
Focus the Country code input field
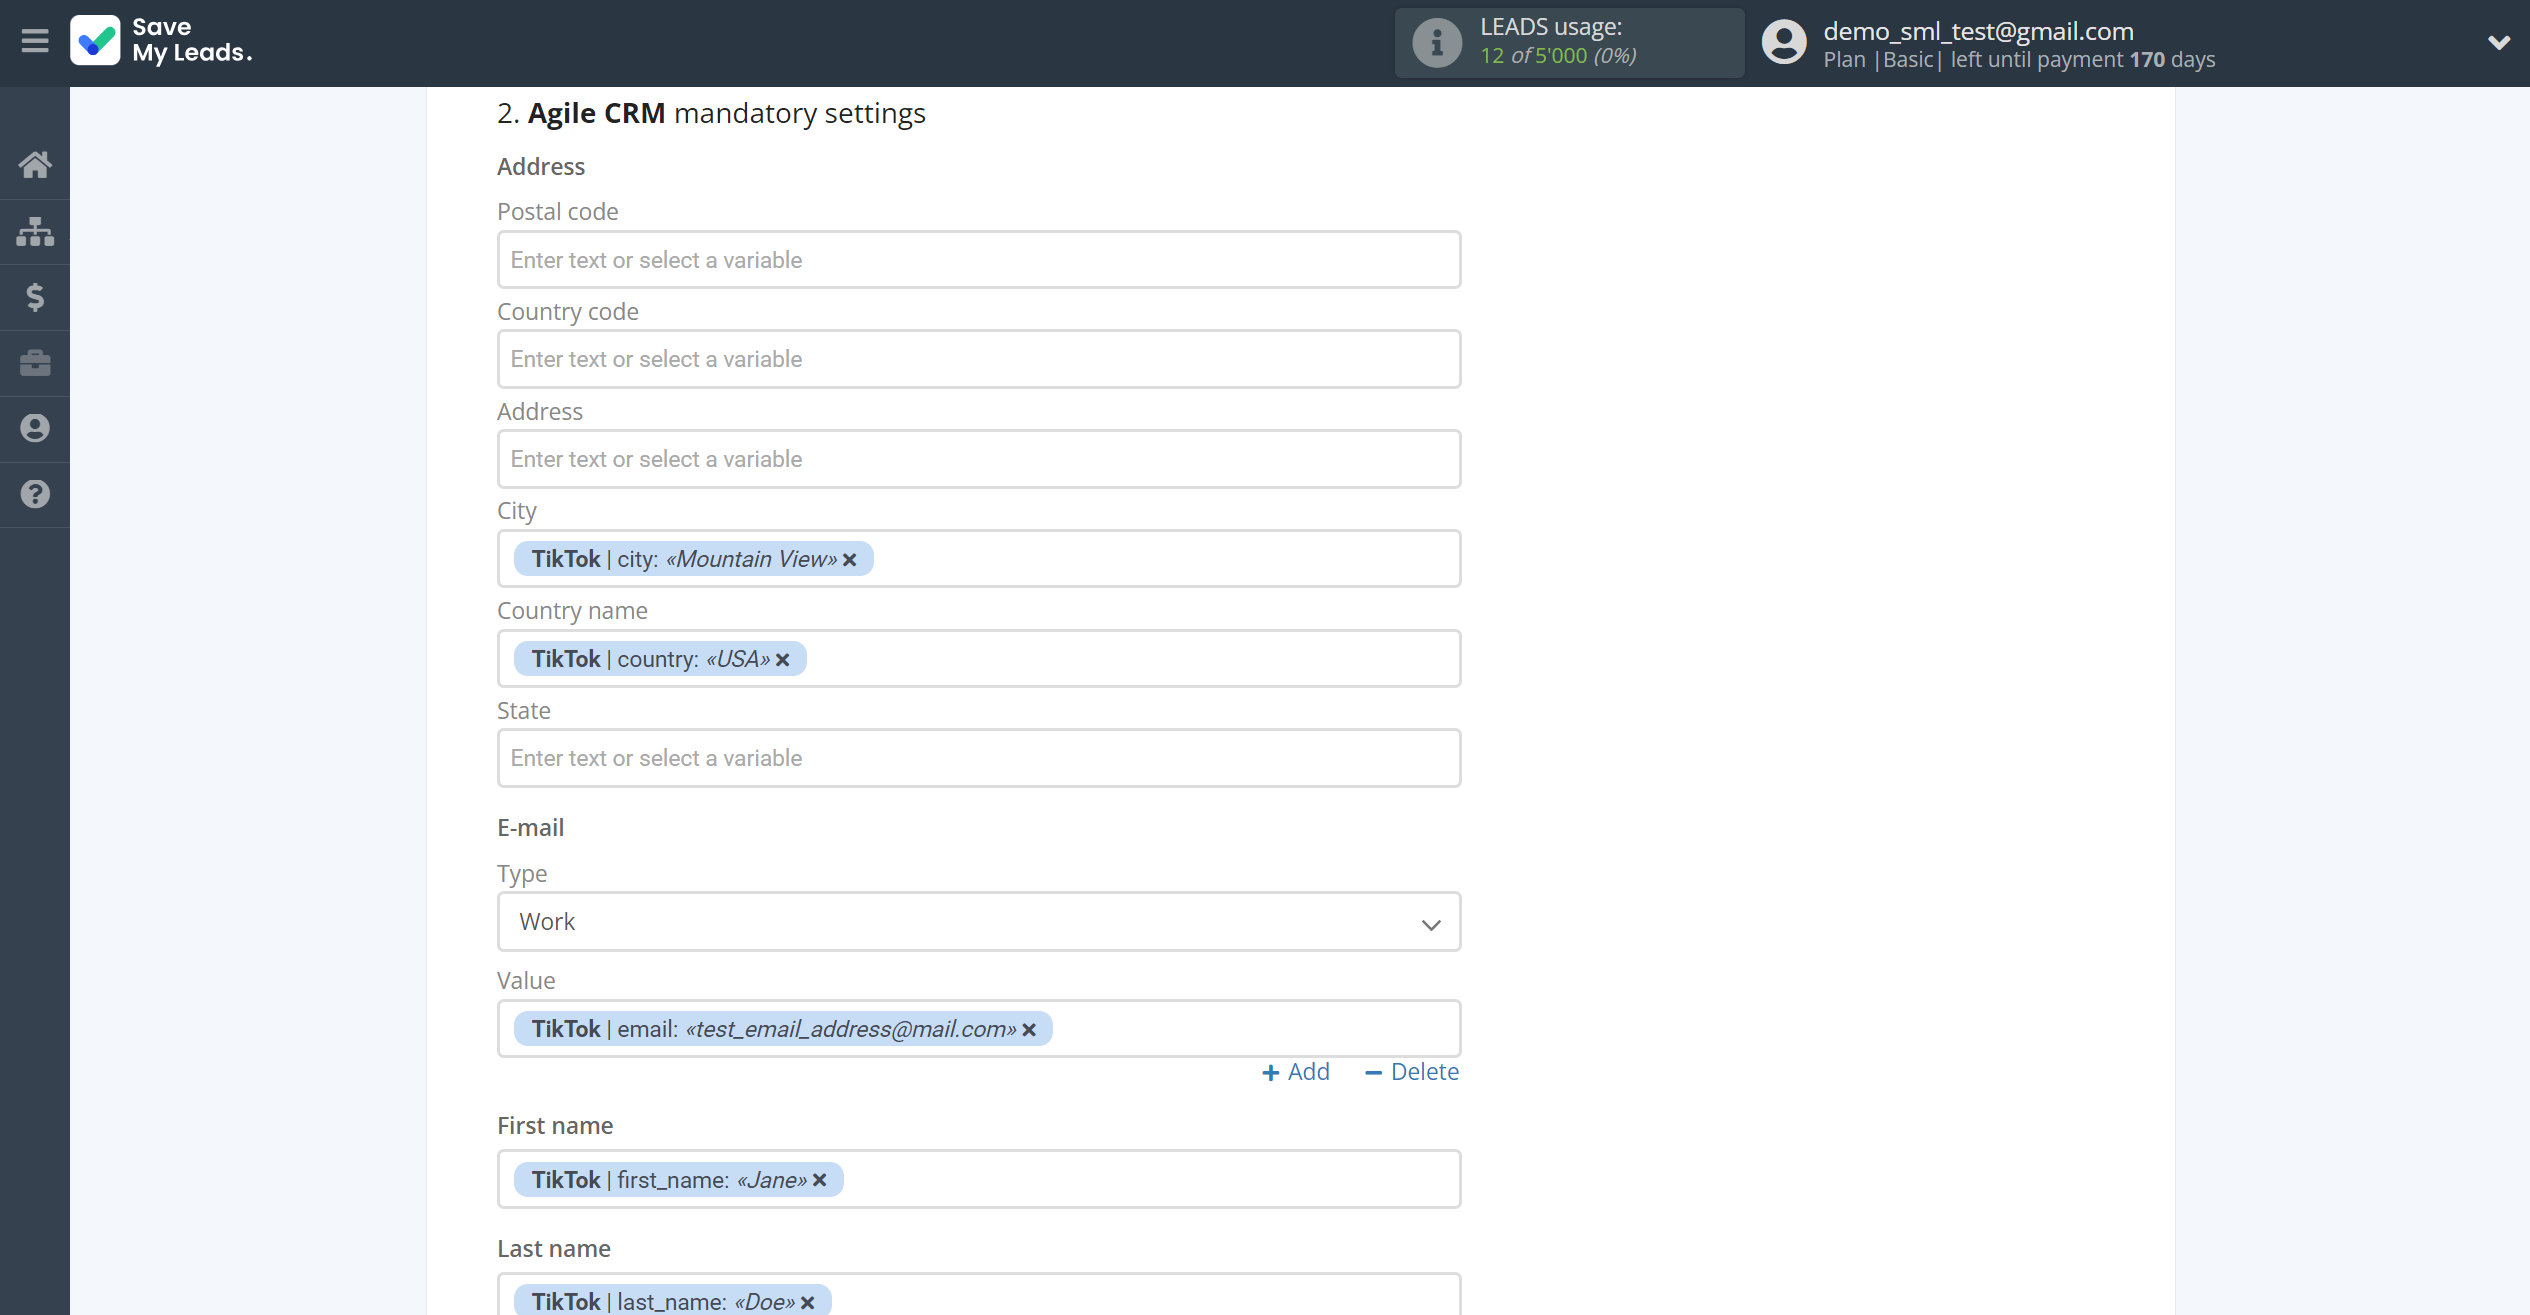(979, 359)
